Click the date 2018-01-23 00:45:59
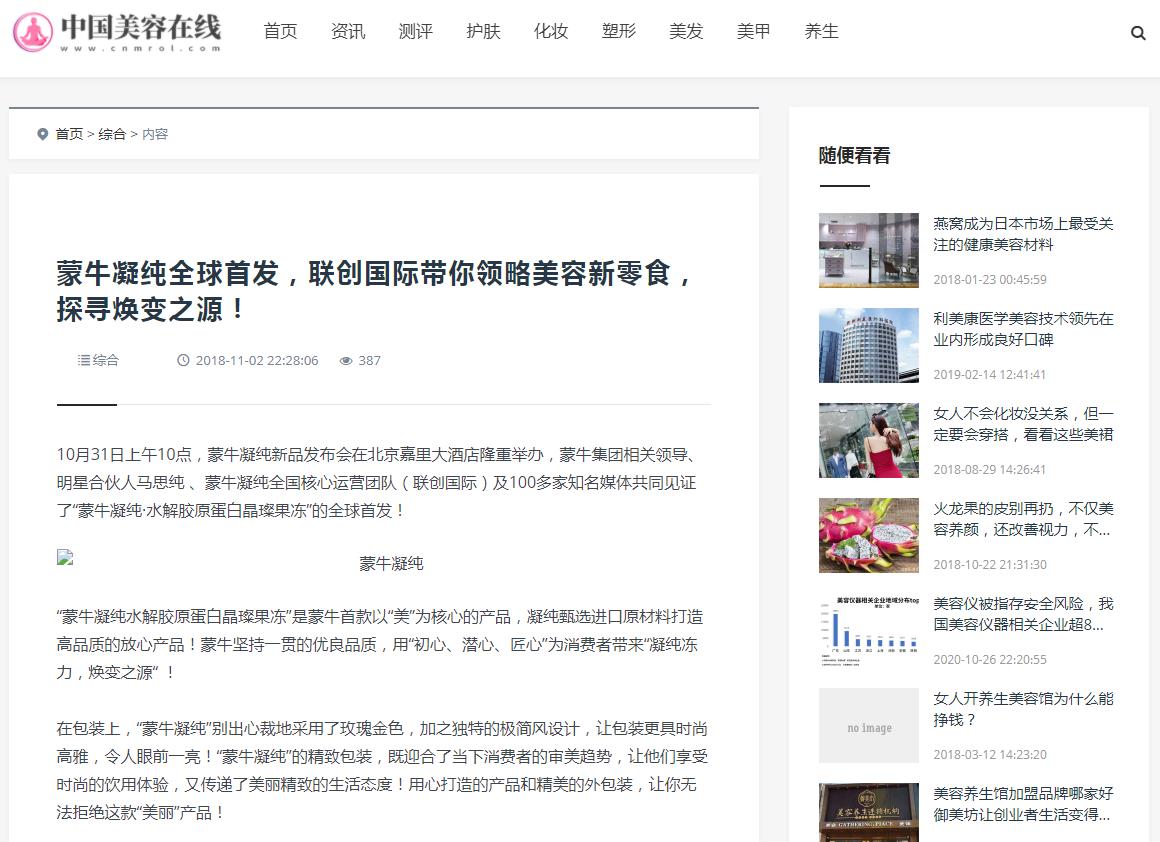1160x842 pixels. tap(990, 280)
